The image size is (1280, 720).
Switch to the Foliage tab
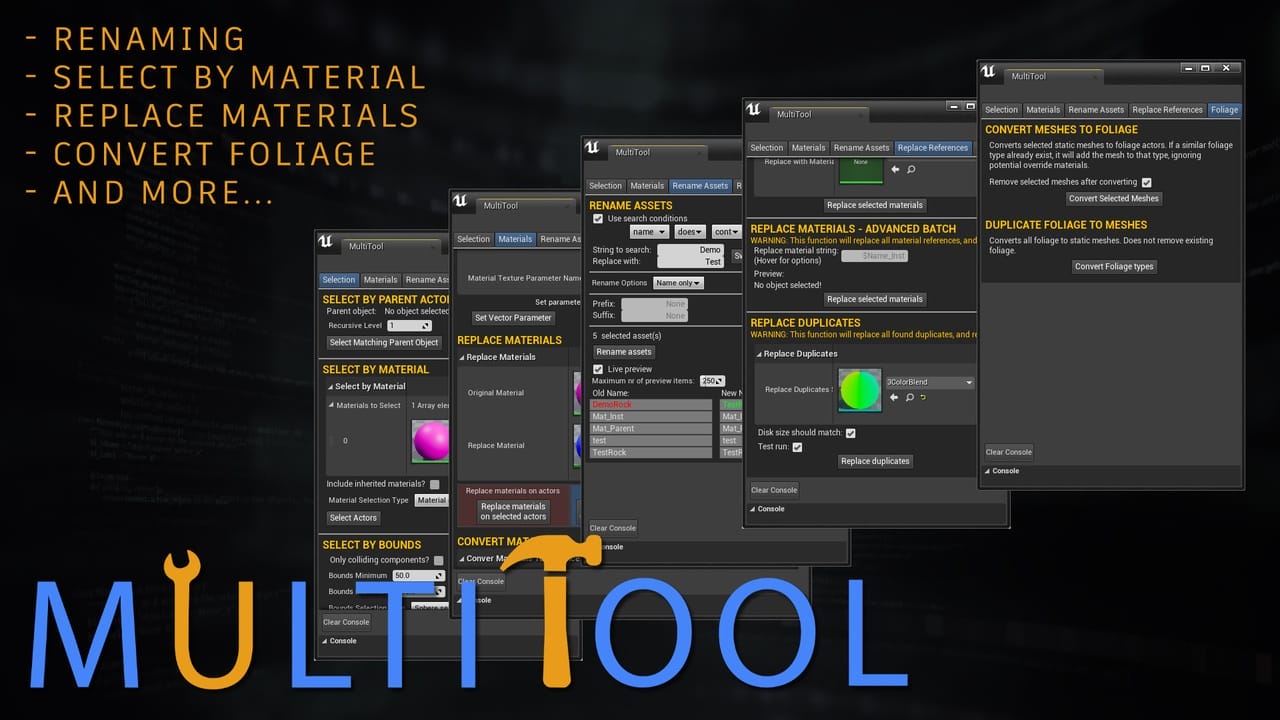tap(1224, 109)
